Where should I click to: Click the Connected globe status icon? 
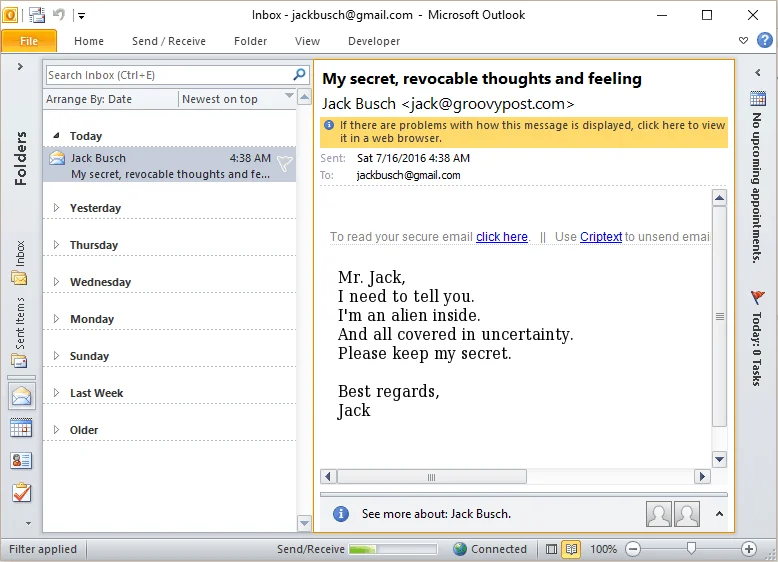pyautogui.click(x=460, y=549)
